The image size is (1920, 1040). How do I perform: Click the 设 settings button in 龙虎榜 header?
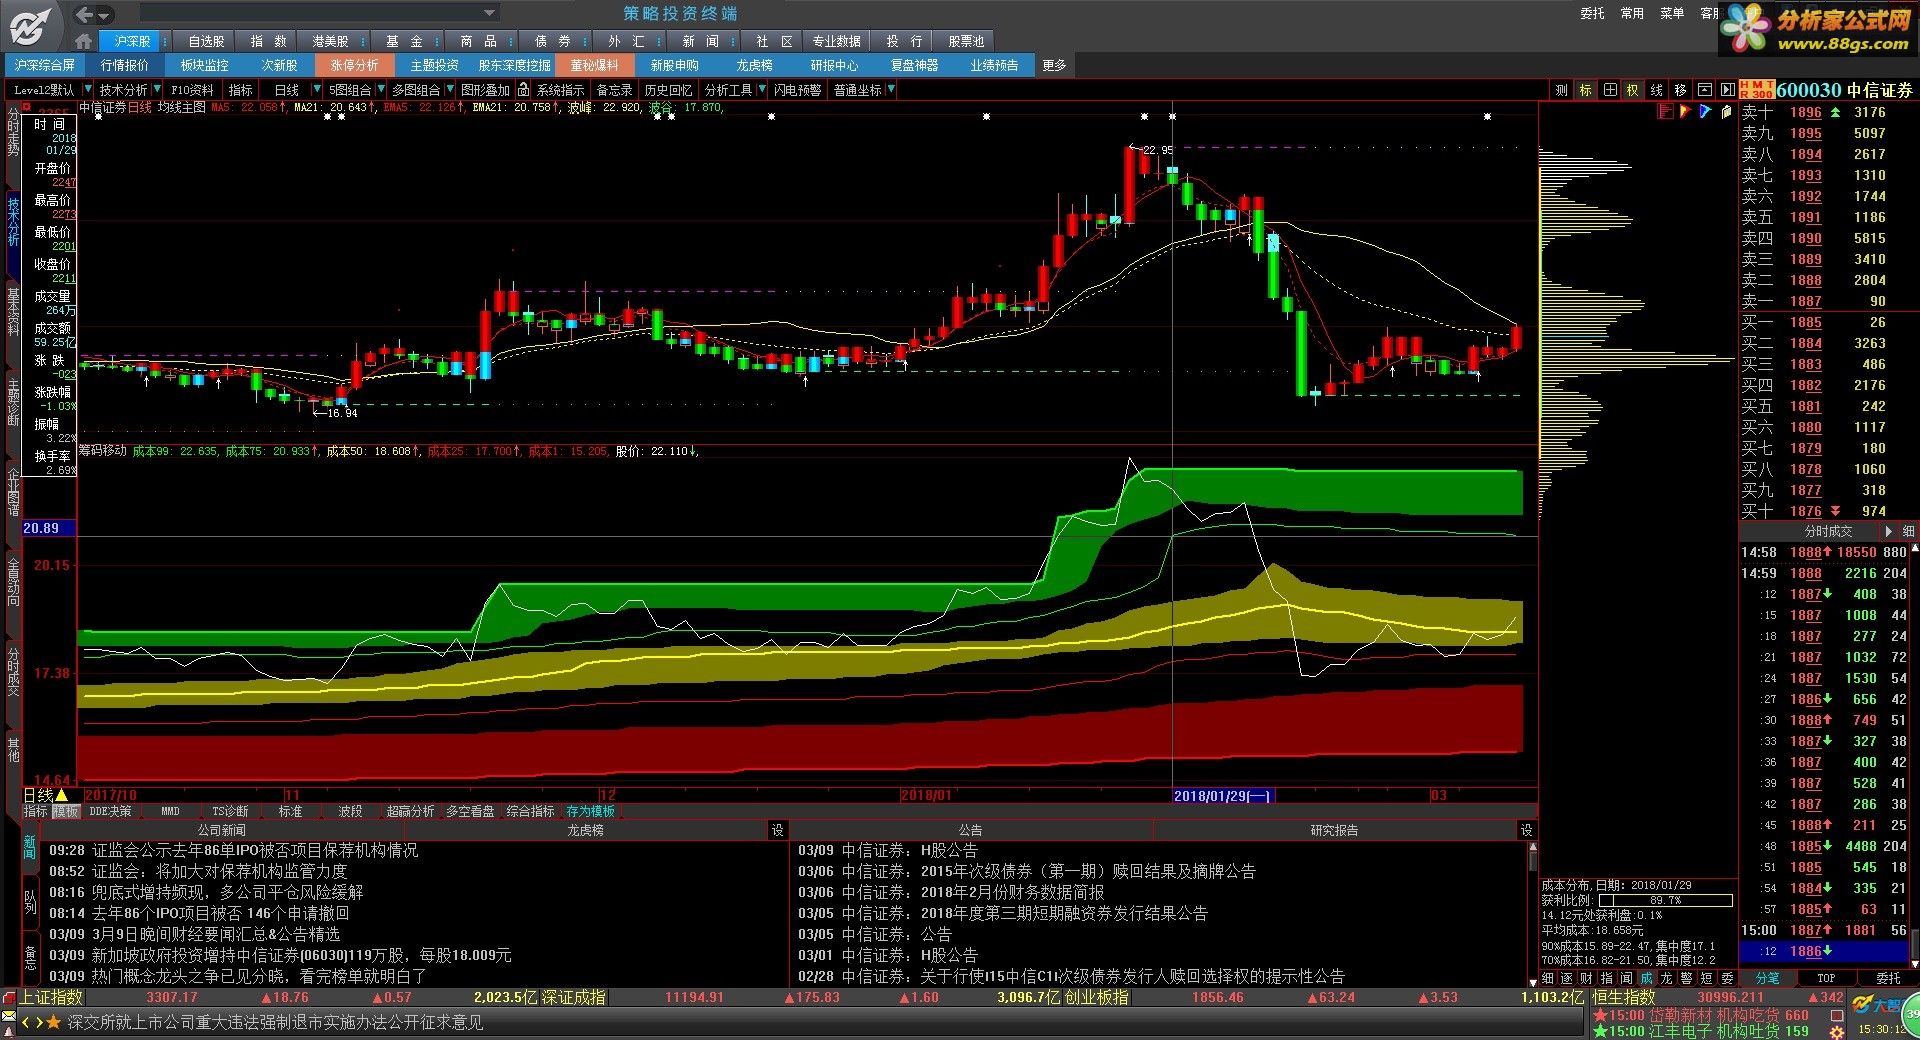pyautogui.click(x=777, y=830)
